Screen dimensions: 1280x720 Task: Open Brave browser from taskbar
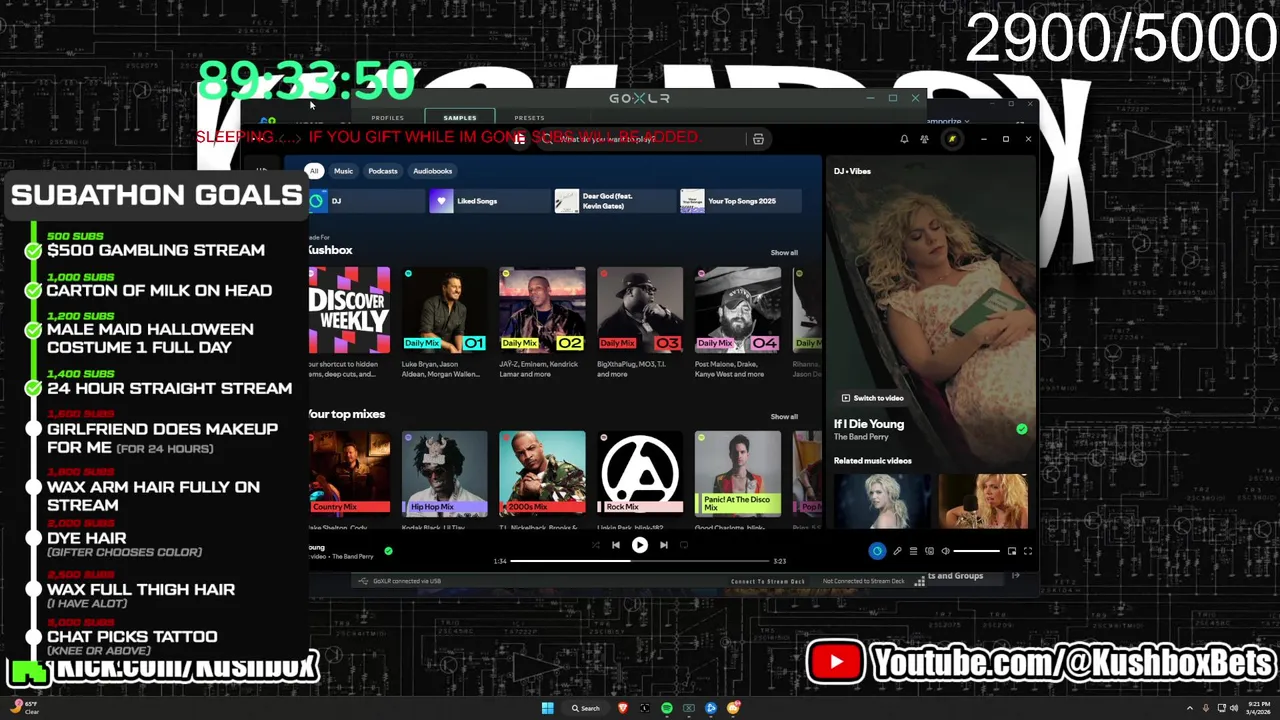623,708
